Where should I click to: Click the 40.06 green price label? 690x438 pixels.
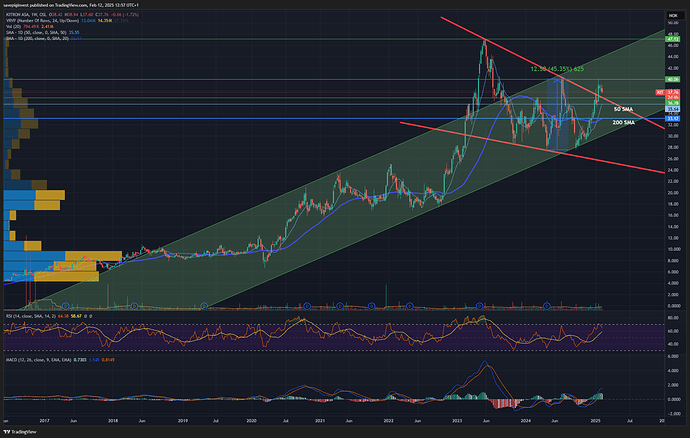(x=673, y=80)
